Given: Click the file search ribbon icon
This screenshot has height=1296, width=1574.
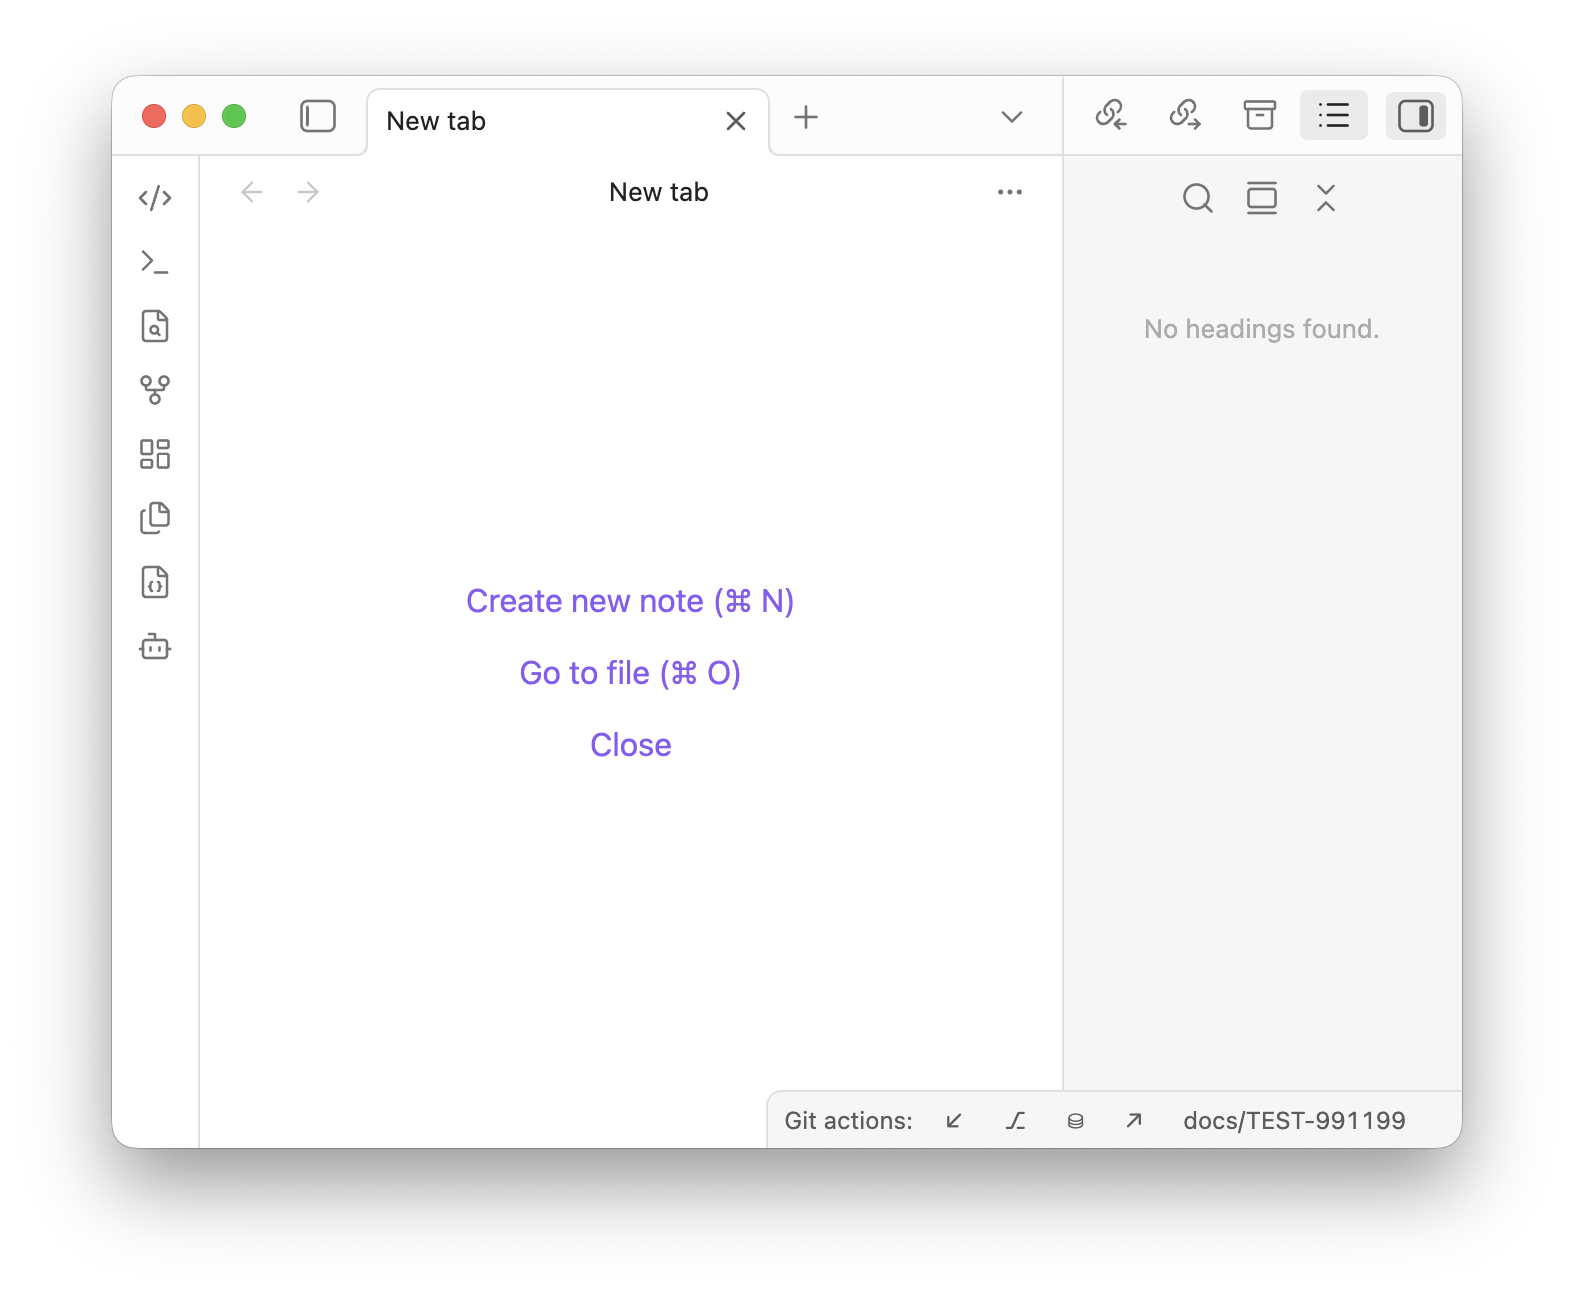Looking at the screenshot, I should [x=155, y=326].
